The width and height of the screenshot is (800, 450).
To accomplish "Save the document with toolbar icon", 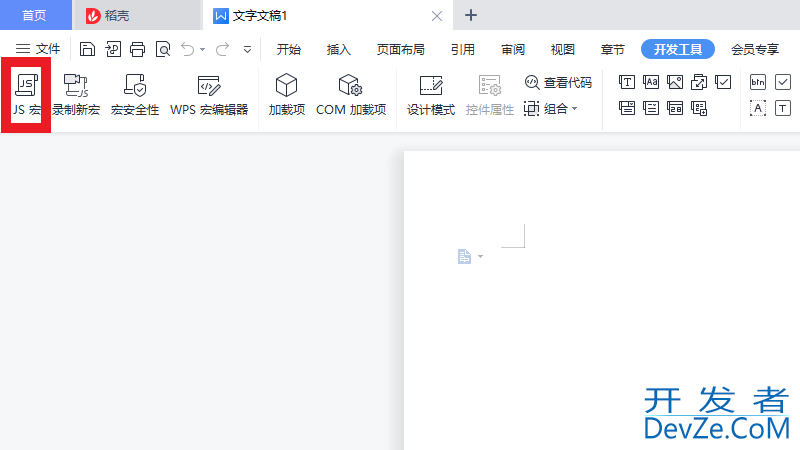I will point(87,49).
